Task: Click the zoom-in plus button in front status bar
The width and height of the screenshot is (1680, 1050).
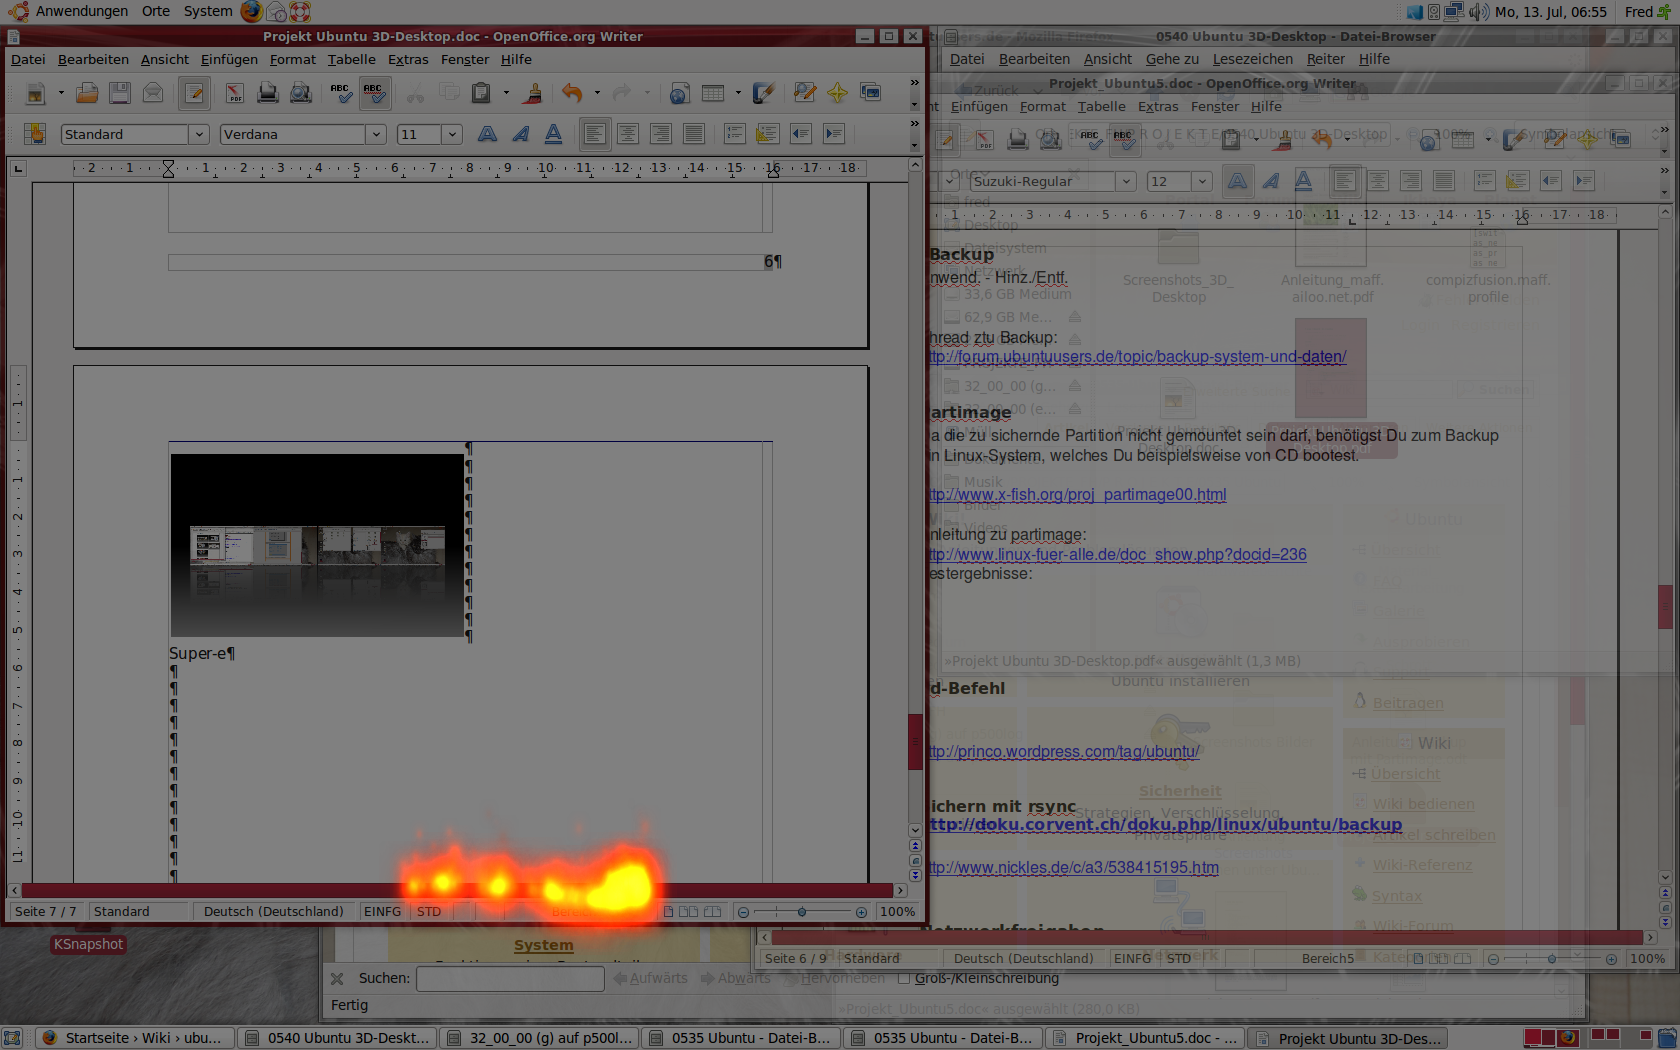Action: (x=861, y=912)
